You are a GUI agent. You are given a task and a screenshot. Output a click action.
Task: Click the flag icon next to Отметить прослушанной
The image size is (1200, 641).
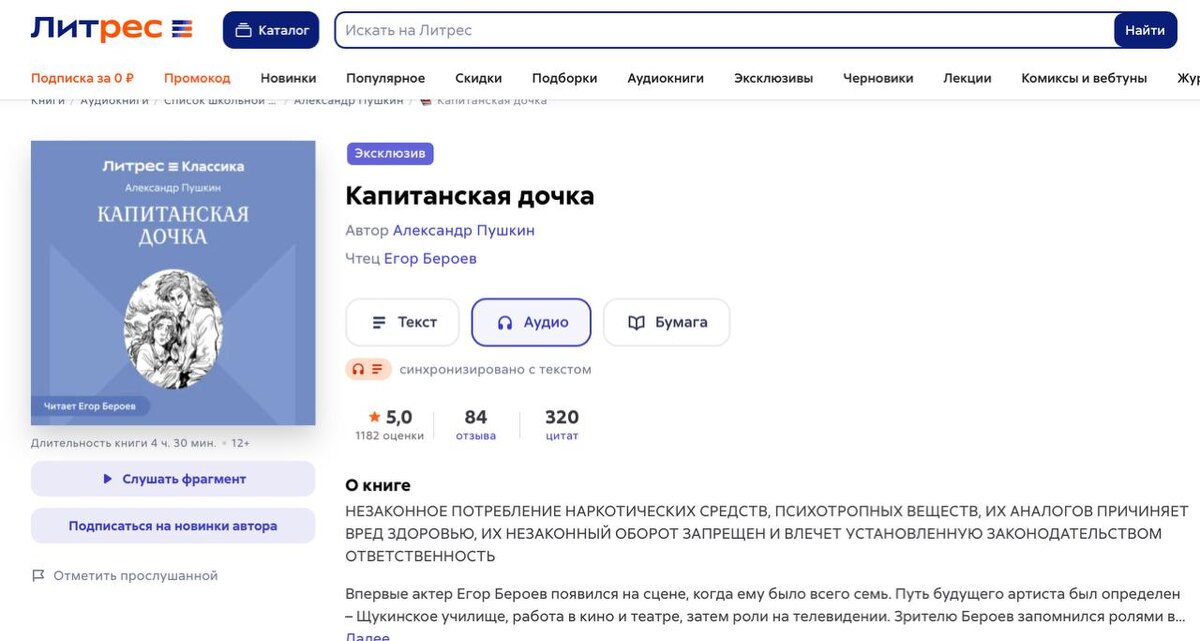pyautogui.click(x=38, y=576)
